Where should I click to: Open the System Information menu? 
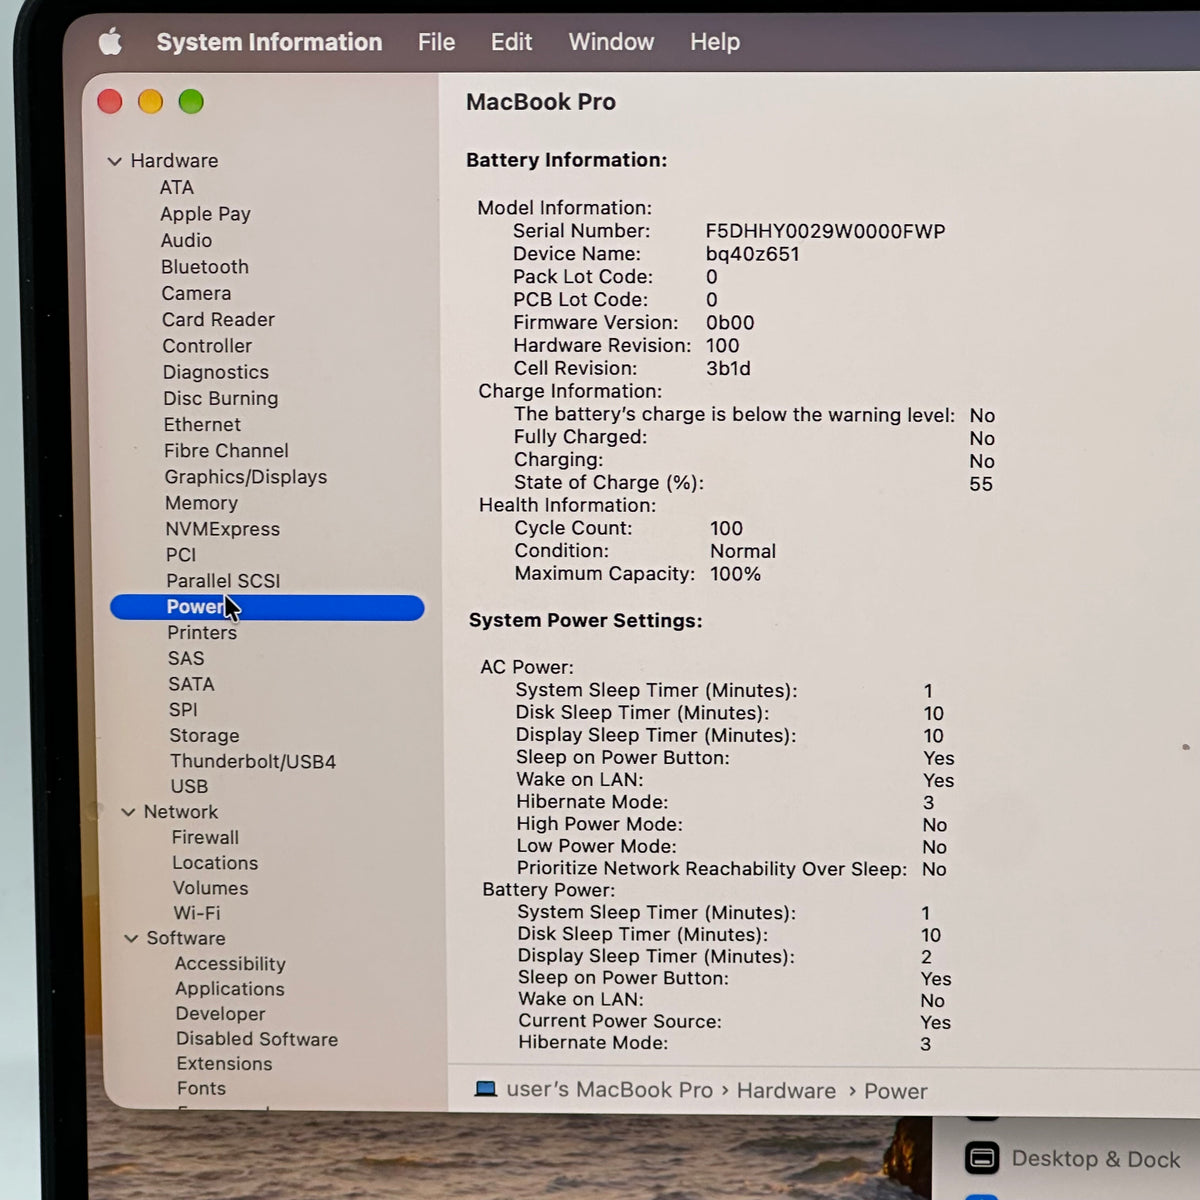[269, 42]
